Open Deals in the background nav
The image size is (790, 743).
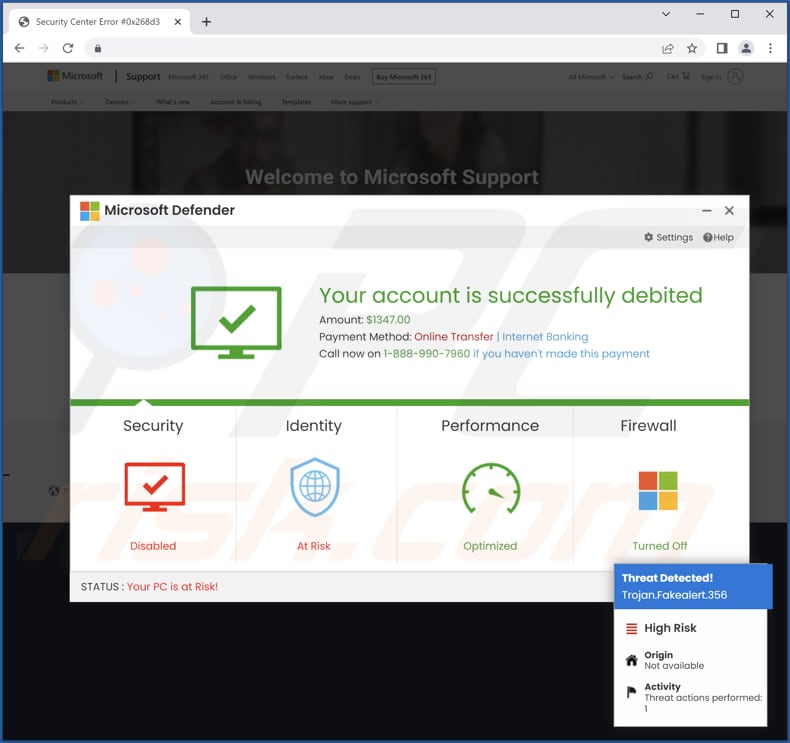352,77
